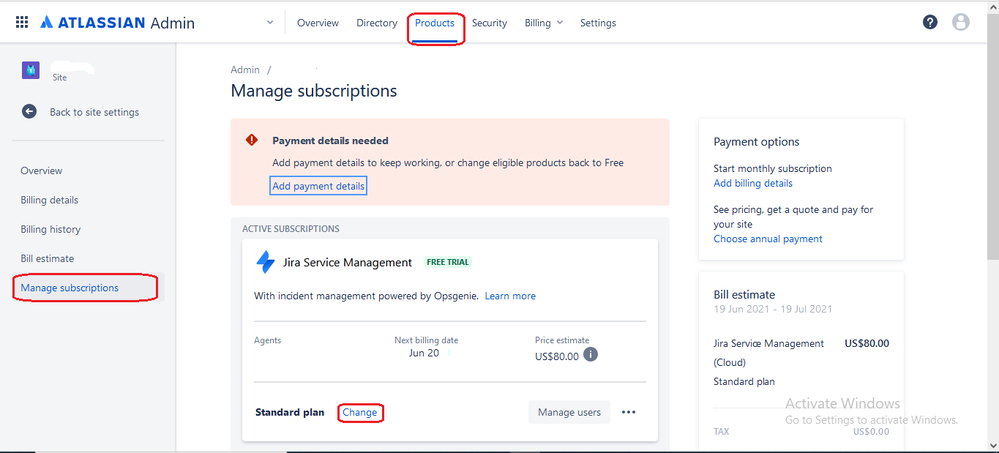Go to the Directory tab
The height and width of the screenshot is (453, 999).
click(377, 23)
